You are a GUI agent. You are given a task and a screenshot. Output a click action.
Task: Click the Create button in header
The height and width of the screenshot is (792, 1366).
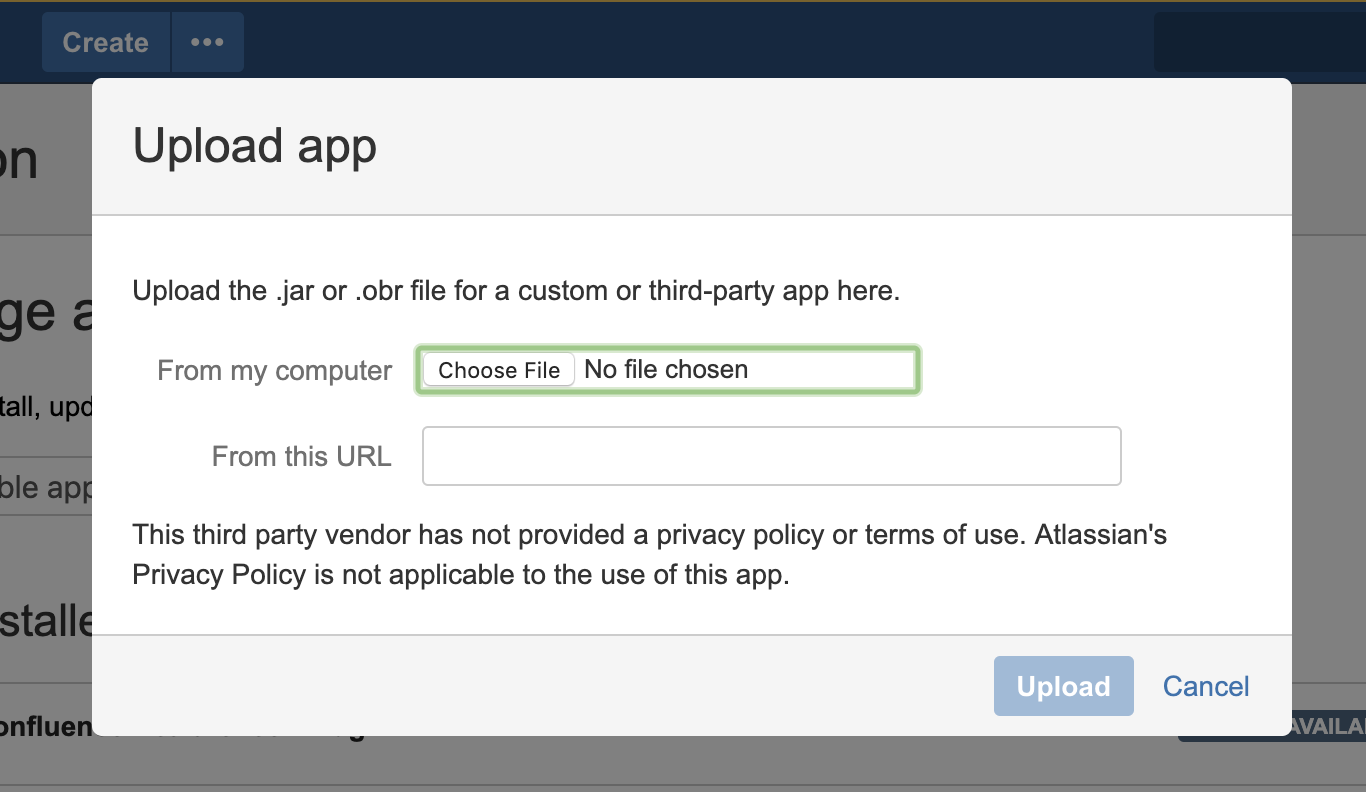point(106,42)
